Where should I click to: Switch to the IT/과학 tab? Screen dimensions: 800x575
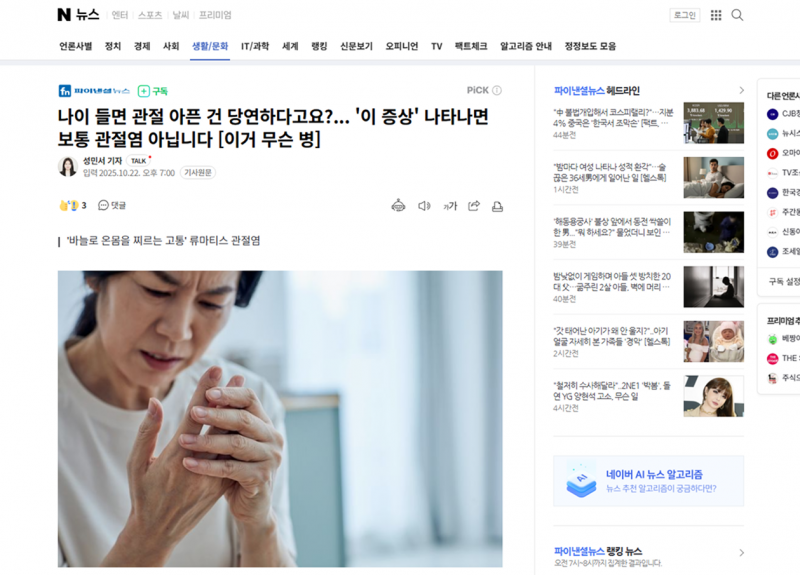(255, 46)
